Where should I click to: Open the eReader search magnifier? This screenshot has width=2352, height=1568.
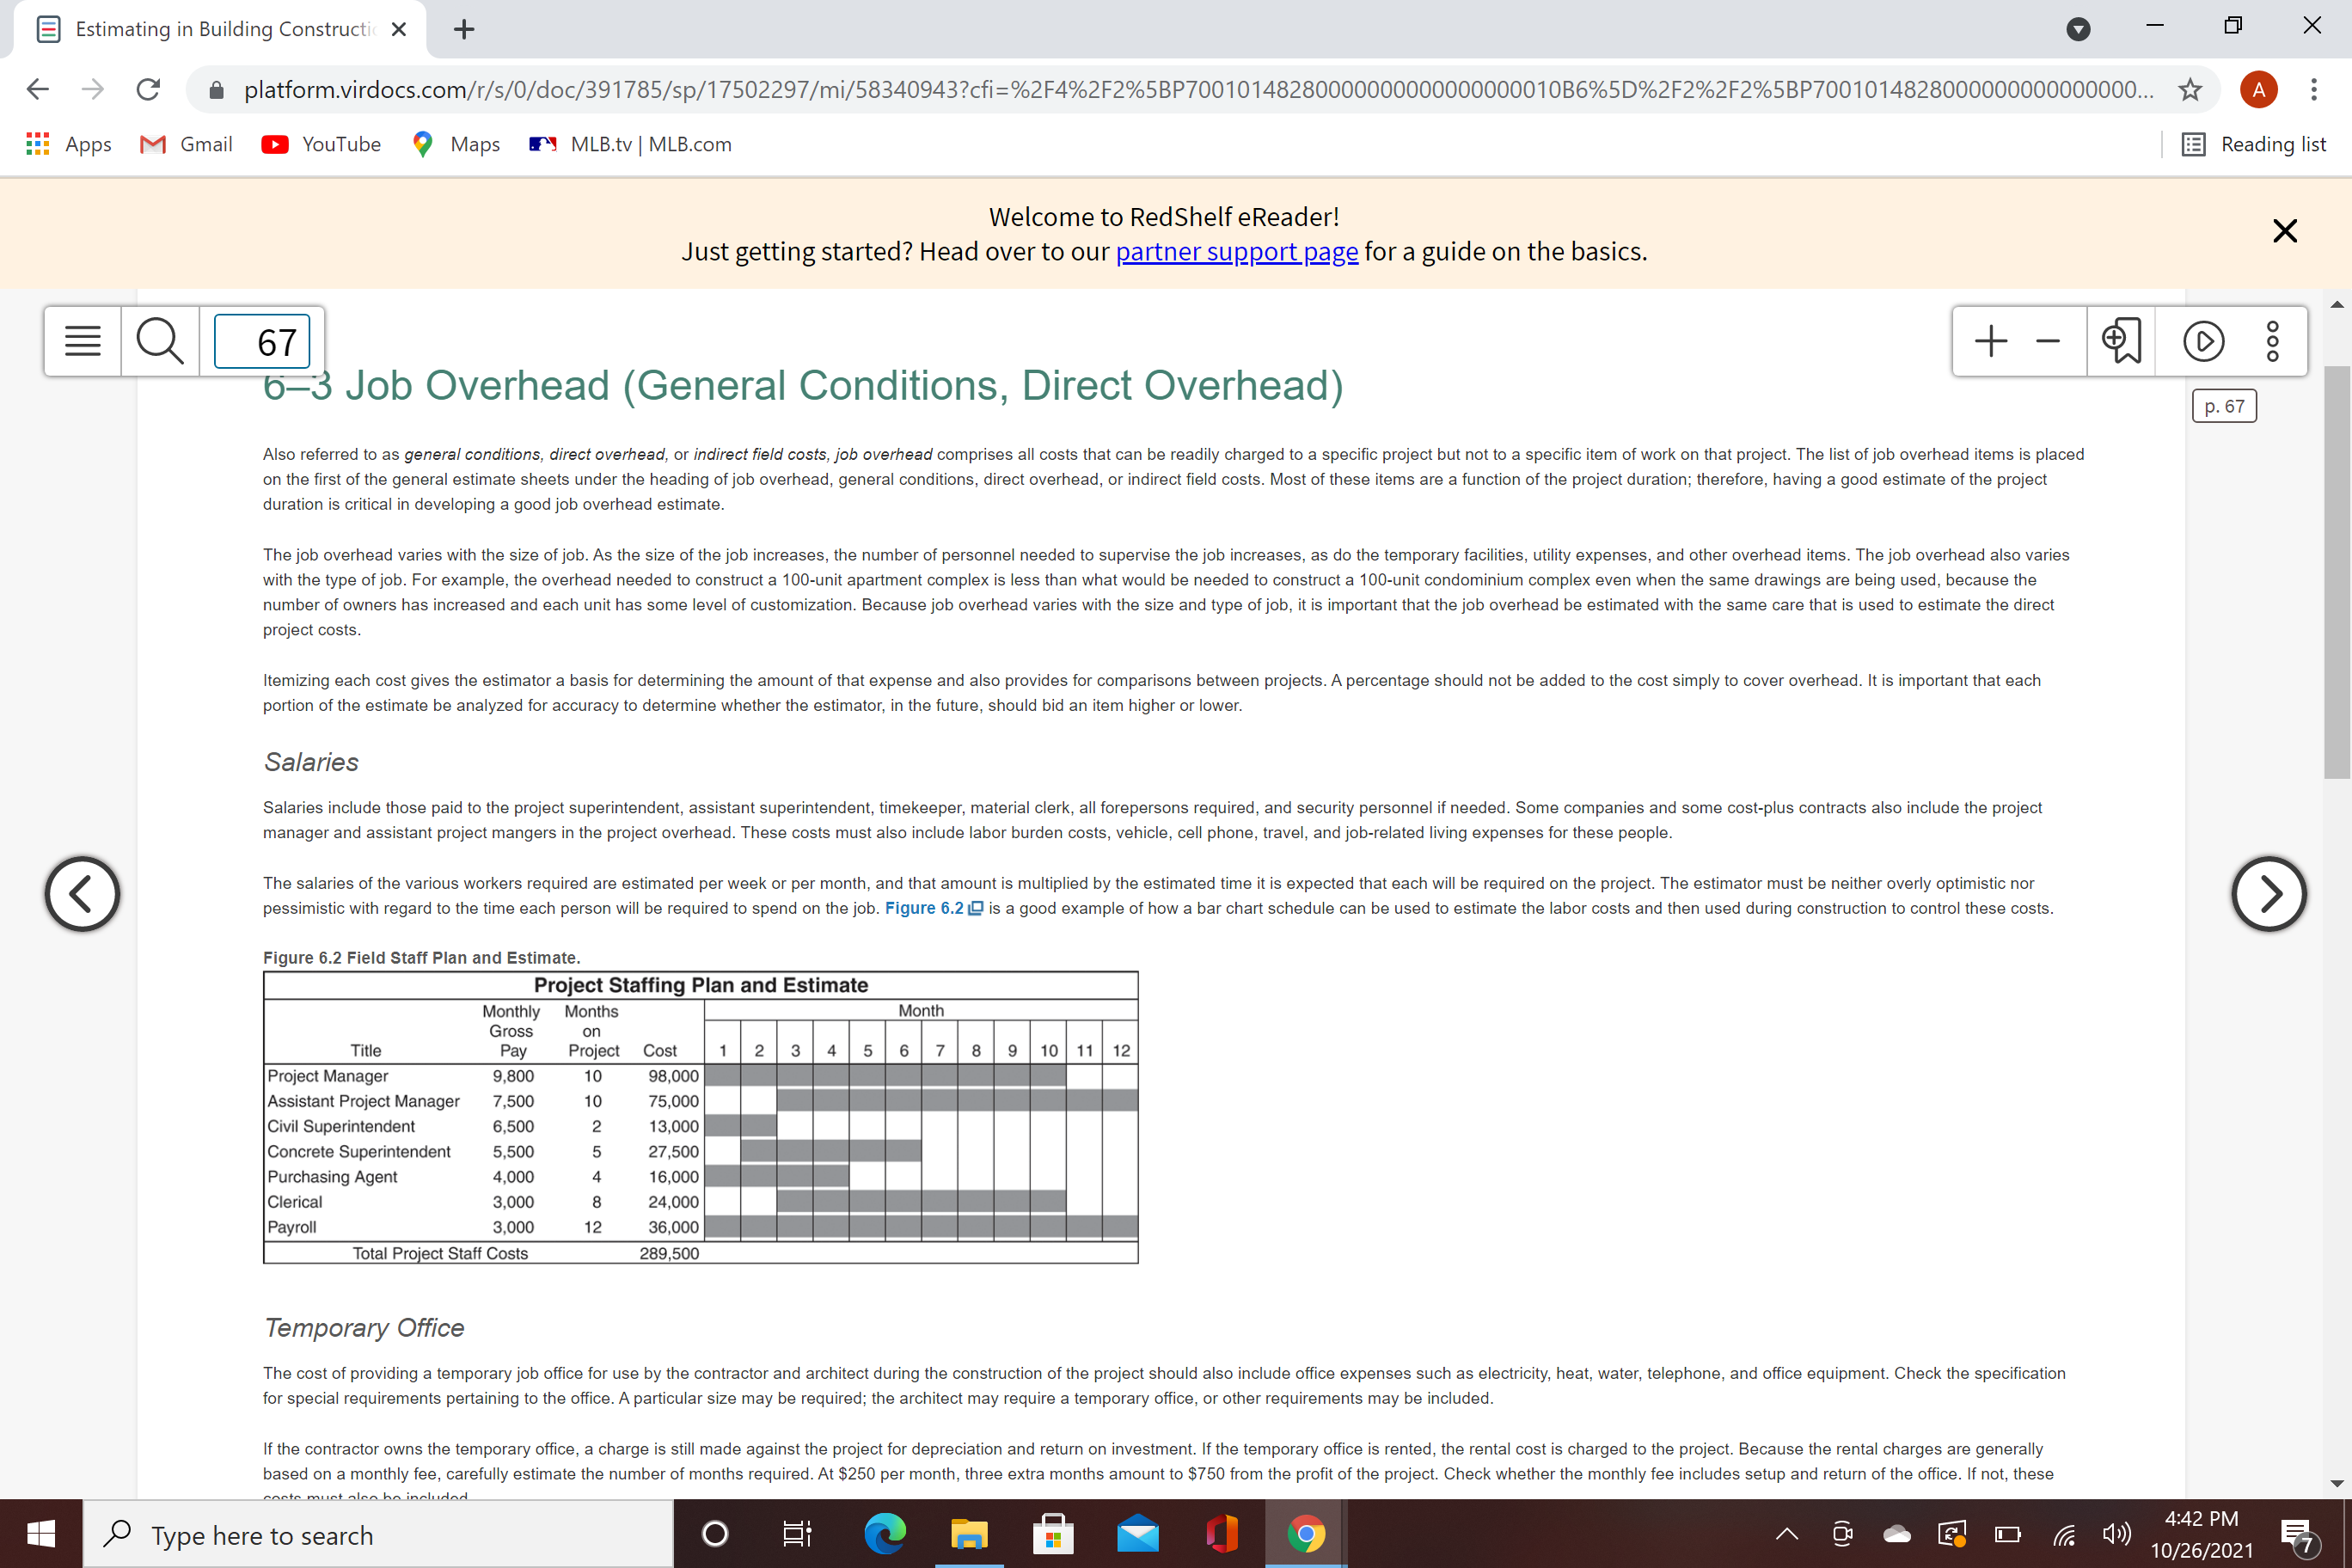click(x=160, y=341)
